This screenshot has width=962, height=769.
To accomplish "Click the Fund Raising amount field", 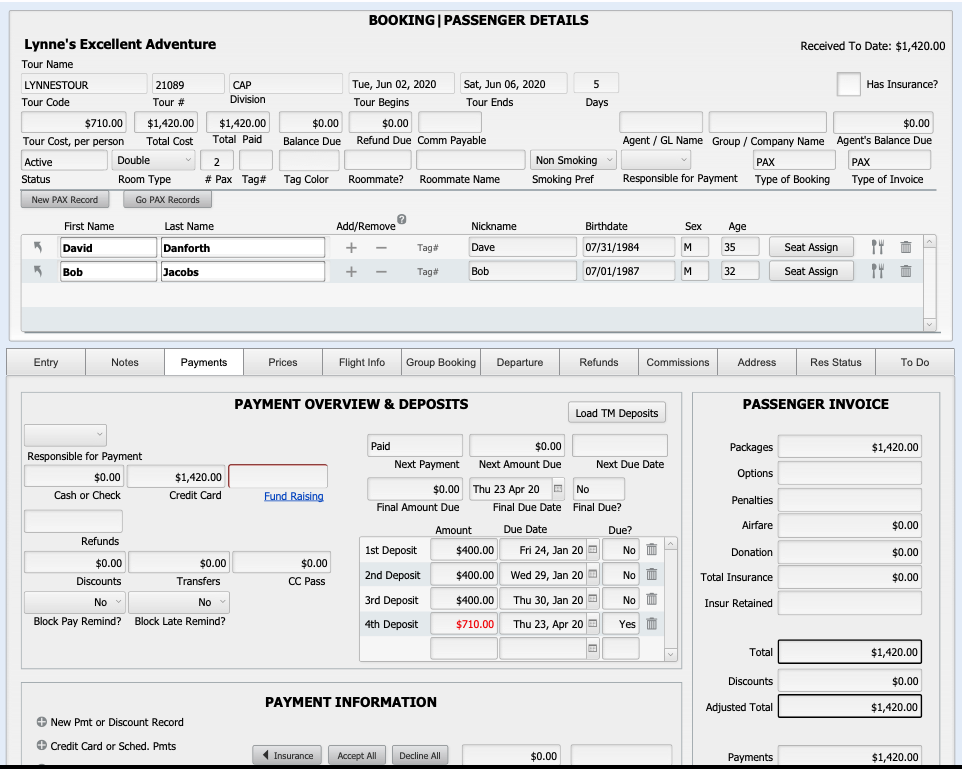I will tap(278, 476).
